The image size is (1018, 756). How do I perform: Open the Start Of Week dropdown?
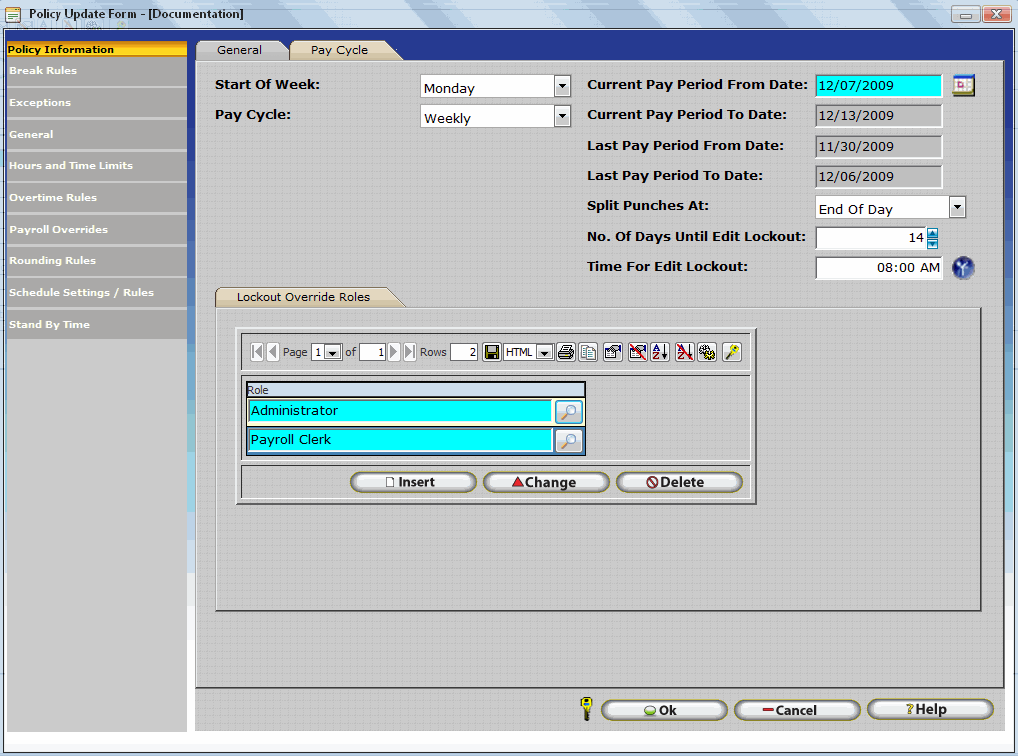coord(562,87)
